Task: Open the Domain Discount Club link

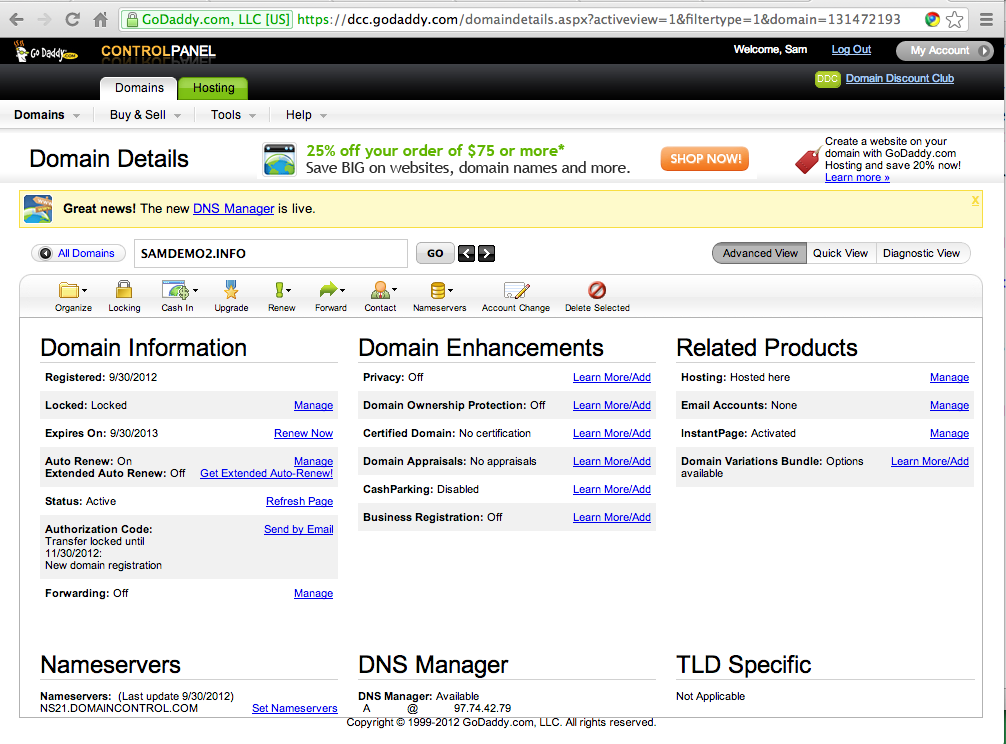Action: click(899, 78)
